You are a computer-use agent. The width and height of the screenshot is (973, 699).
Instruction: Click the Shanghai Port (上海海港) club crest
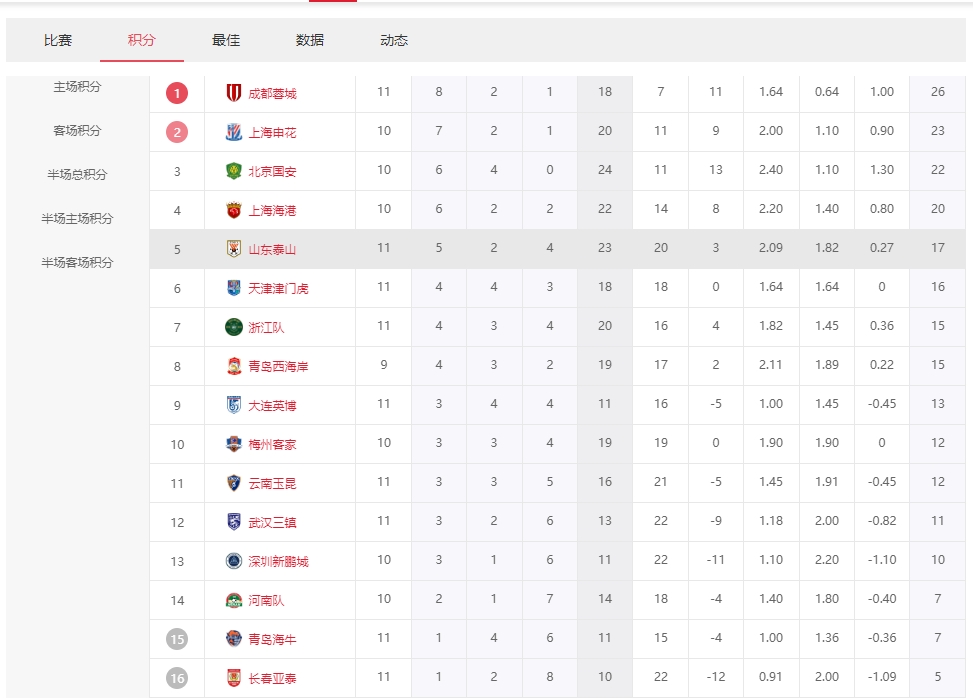click(x=234, y=210)
